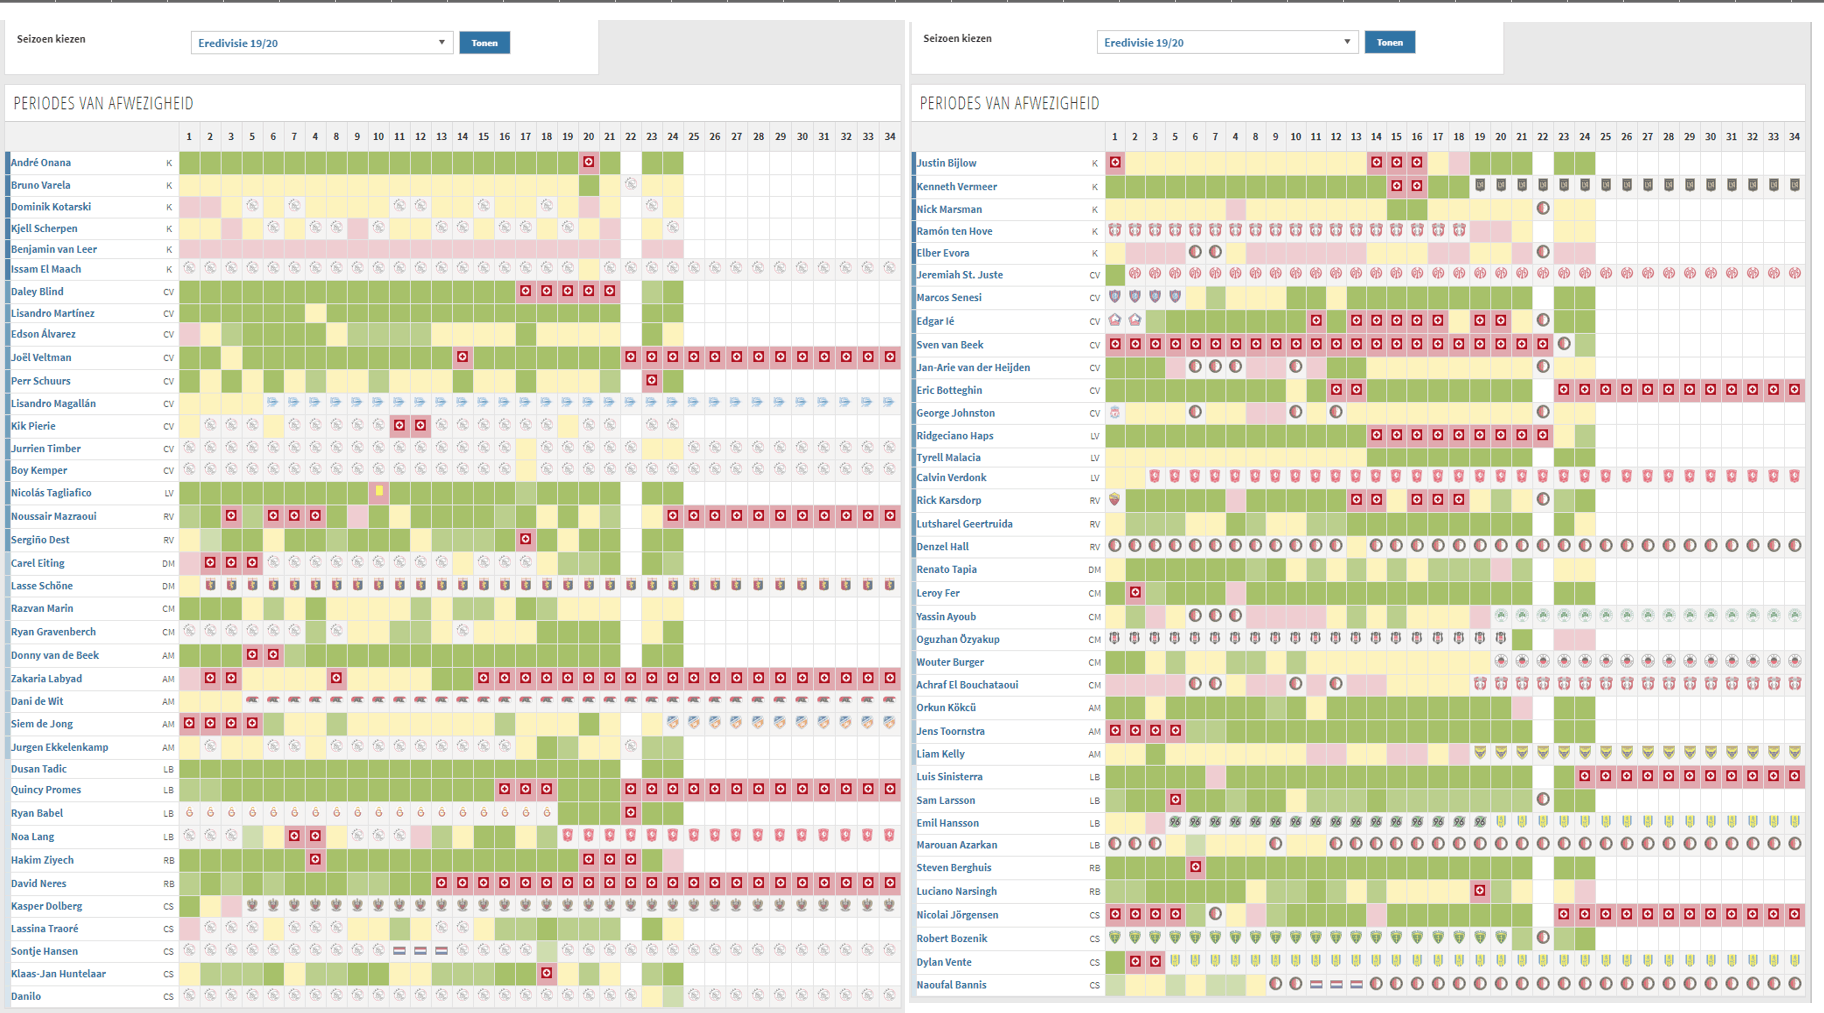The width and height of the screenshot is (1824, 1013).
Task: Click Joël Veltman's red icon at matchday 14
Action: (x=463, y=357)
